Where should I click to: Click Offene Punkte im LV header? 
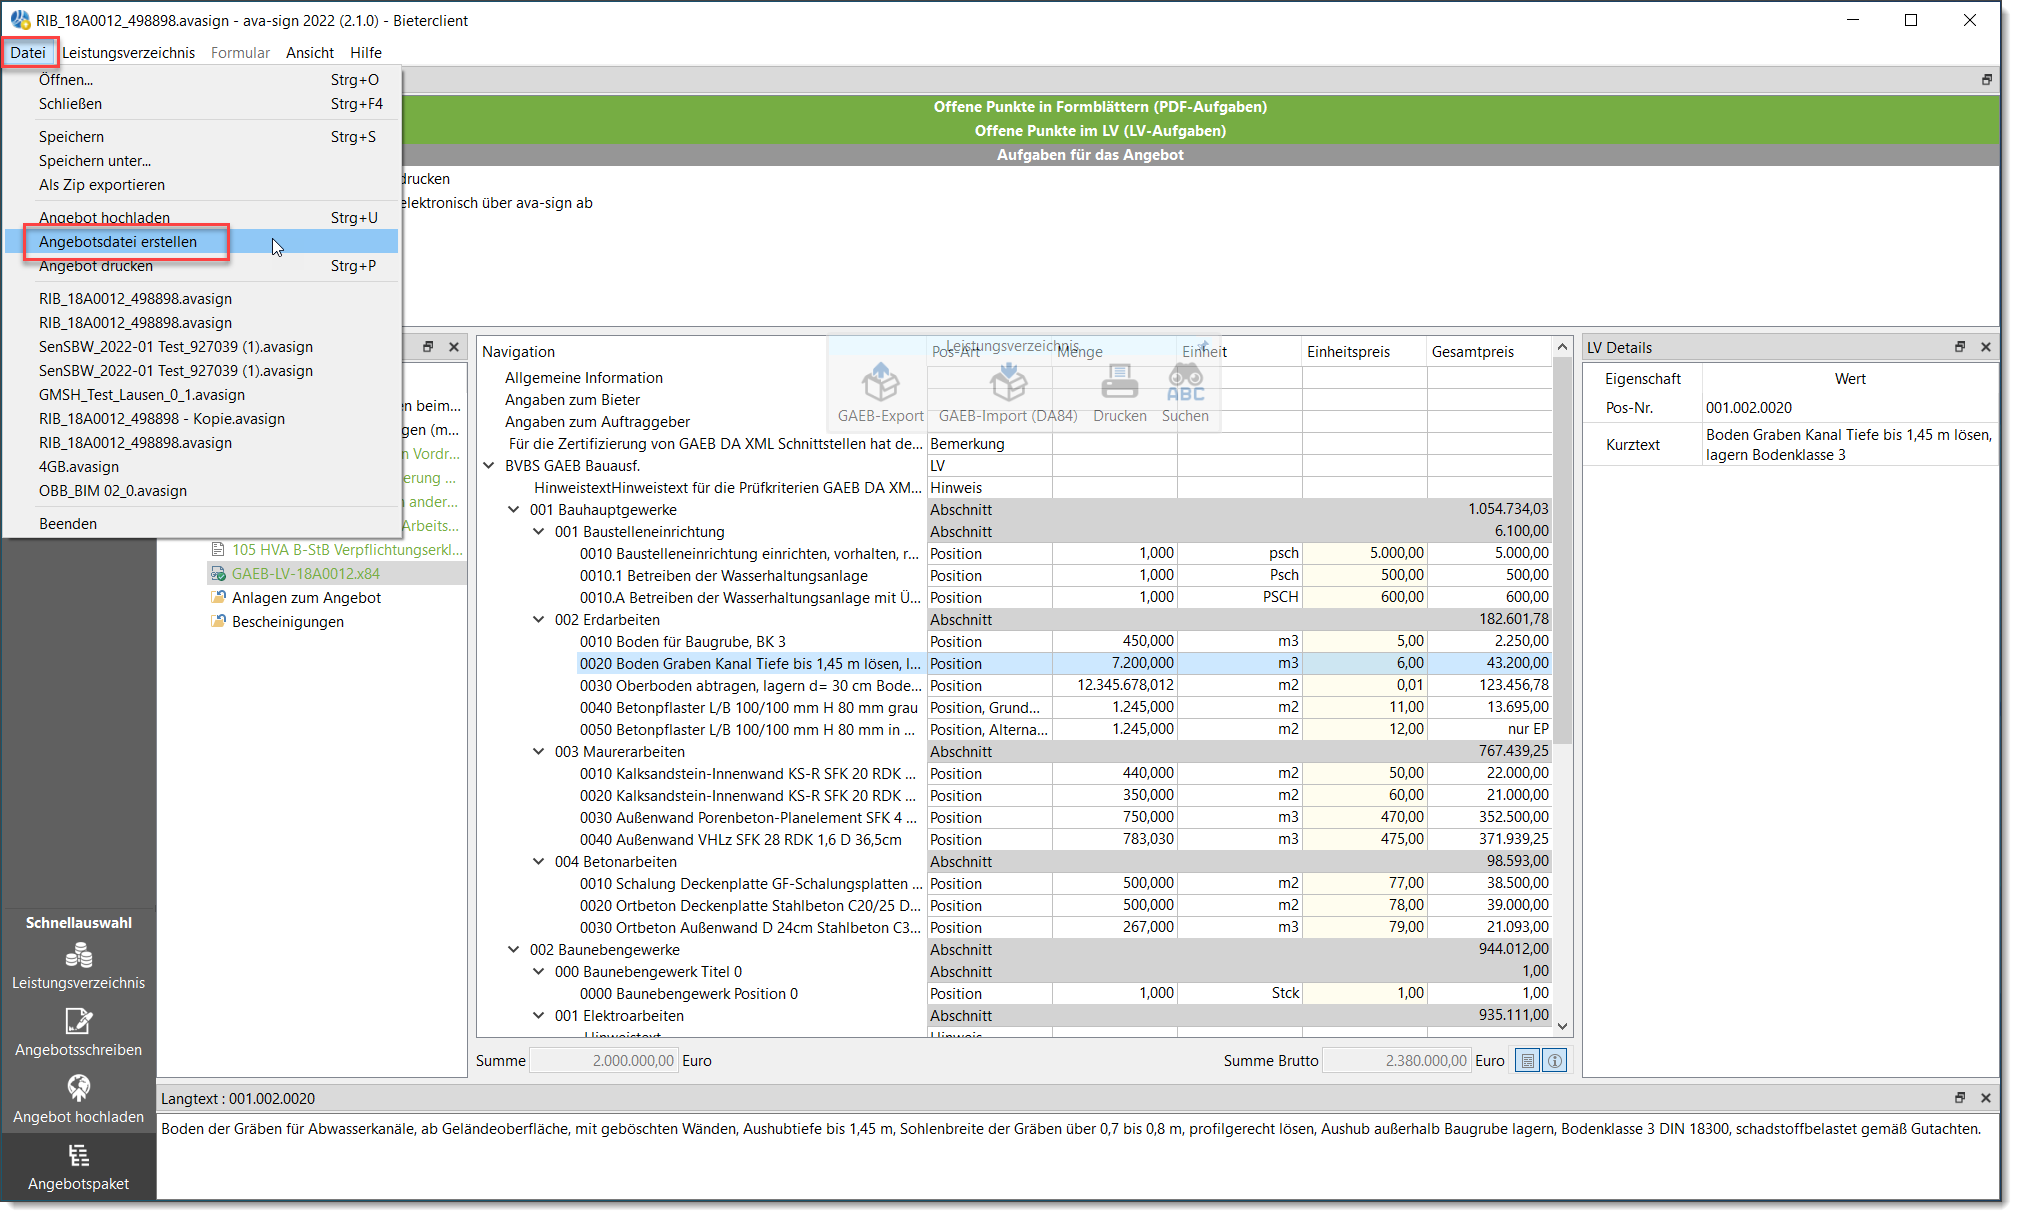1100,131
